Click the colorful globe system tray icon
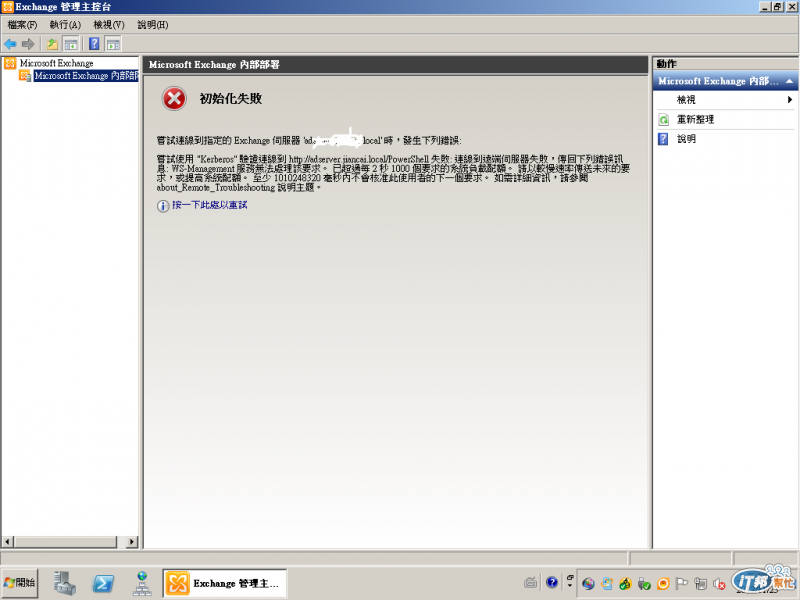The image size is (800, 600). click(x=588, y=584)
